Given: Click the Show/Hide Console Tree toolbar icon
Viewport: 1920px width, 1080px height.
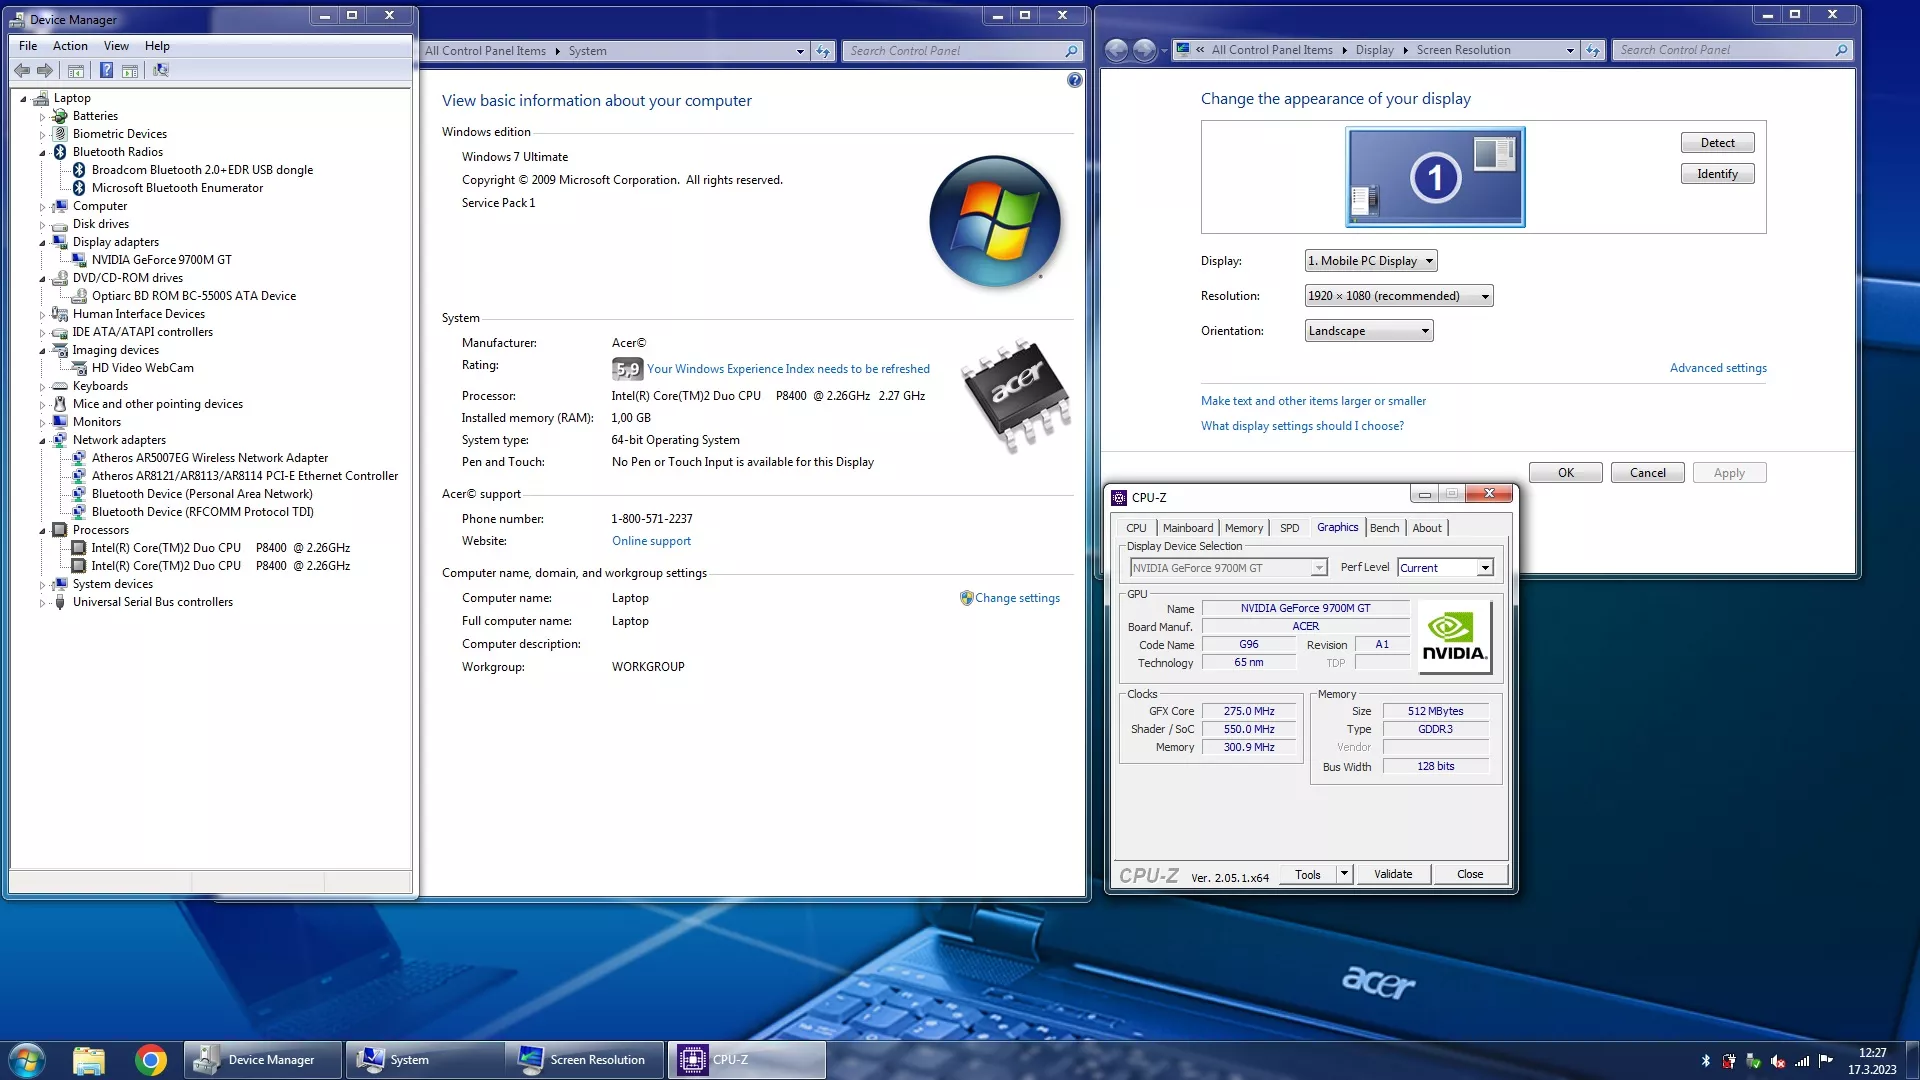Looking at the screenshot, I should [76, 70].
